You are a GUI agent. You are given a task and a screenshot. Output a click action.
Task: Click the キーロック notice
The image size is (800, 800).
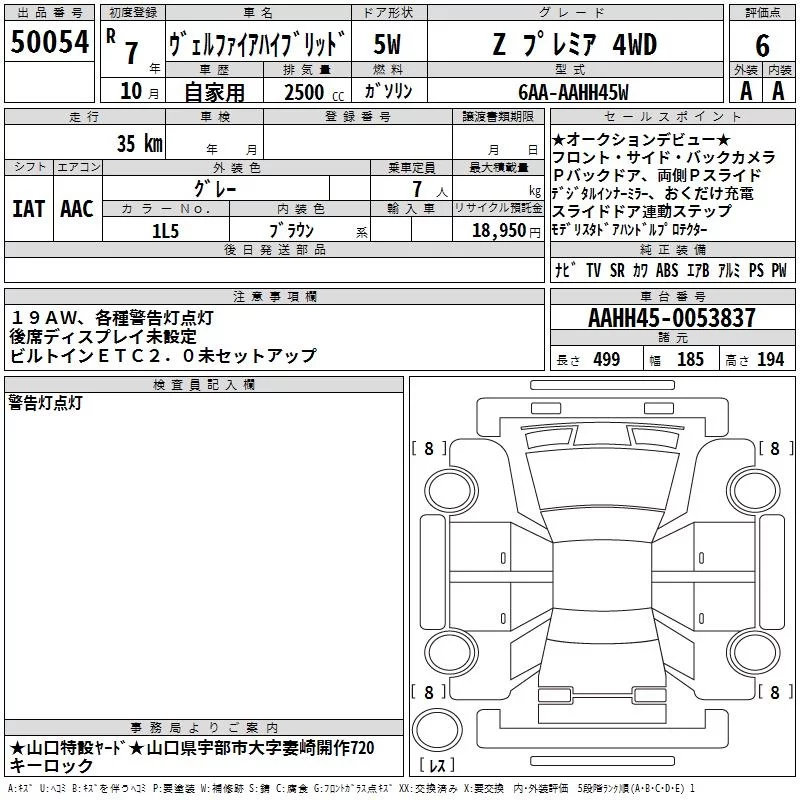[51, 766]
